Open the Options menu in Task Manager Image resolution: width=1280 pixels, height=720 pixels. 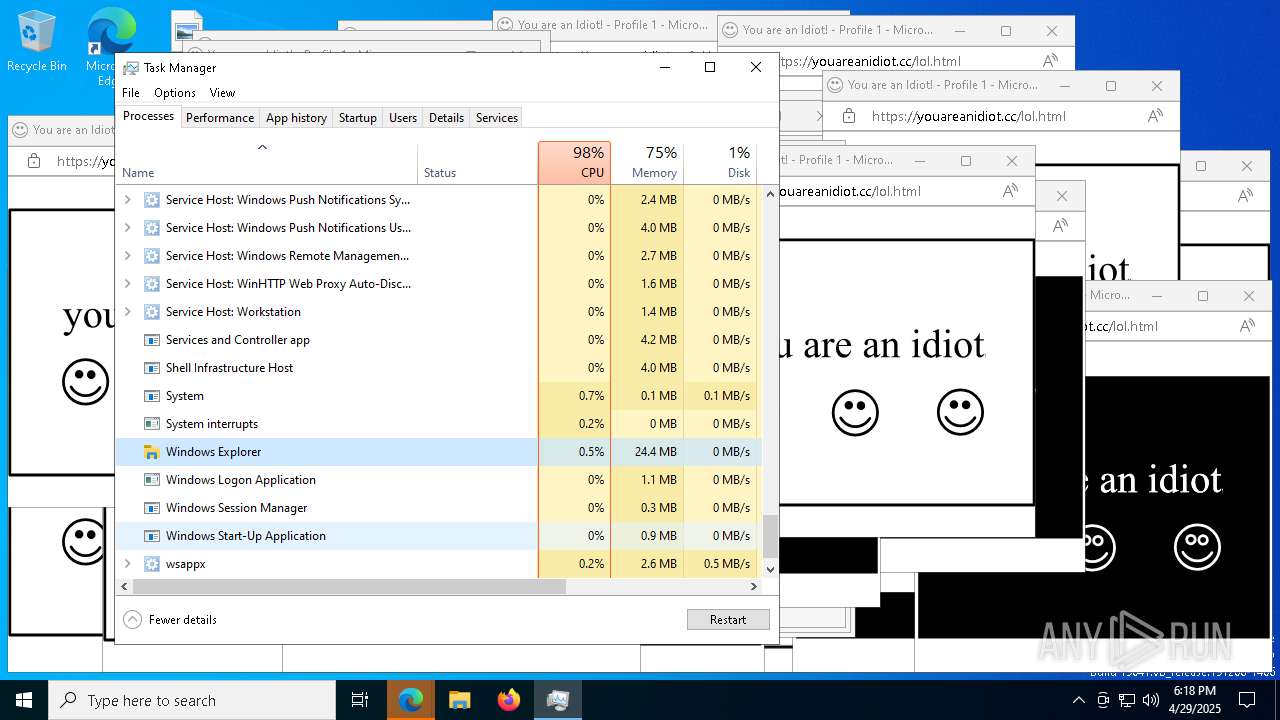tap(175, 93)
